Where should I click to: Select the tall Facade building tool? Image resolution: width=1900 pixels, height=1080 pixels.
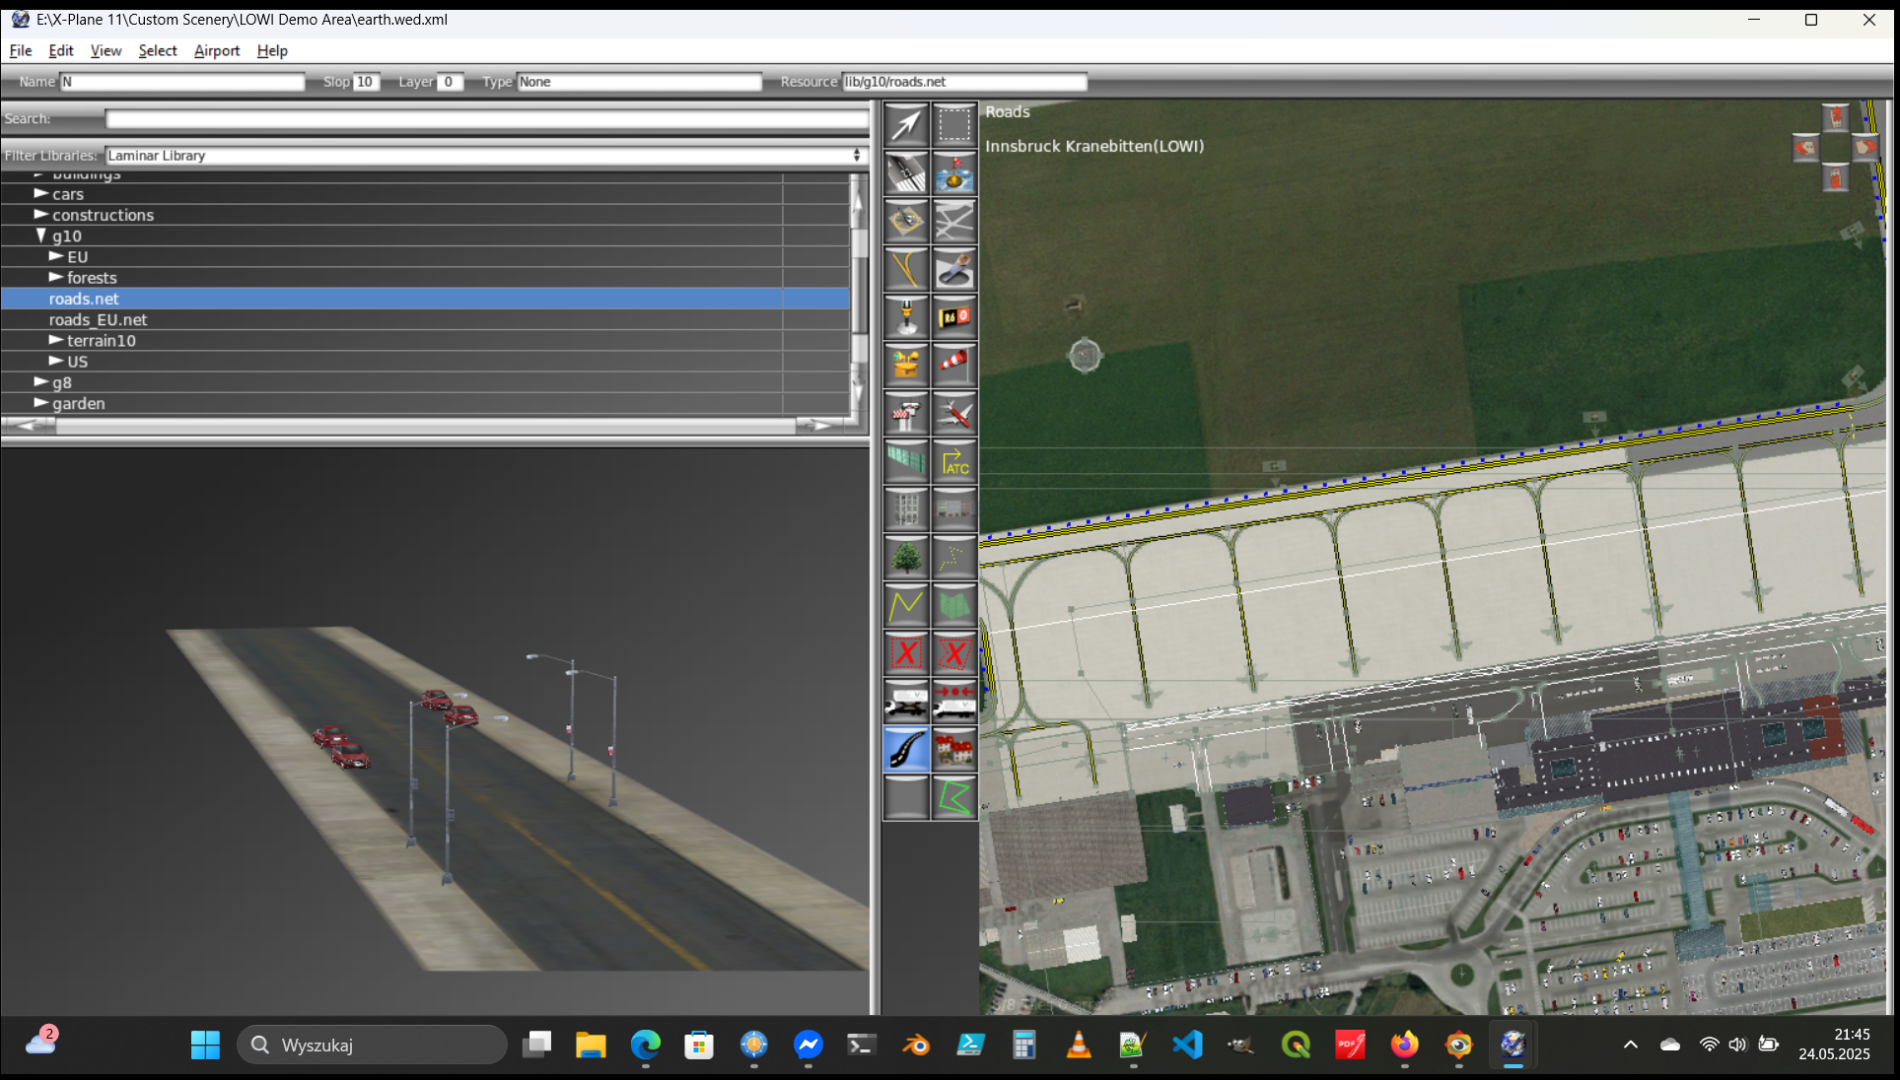pyautogui.click(x=906, y=509)
